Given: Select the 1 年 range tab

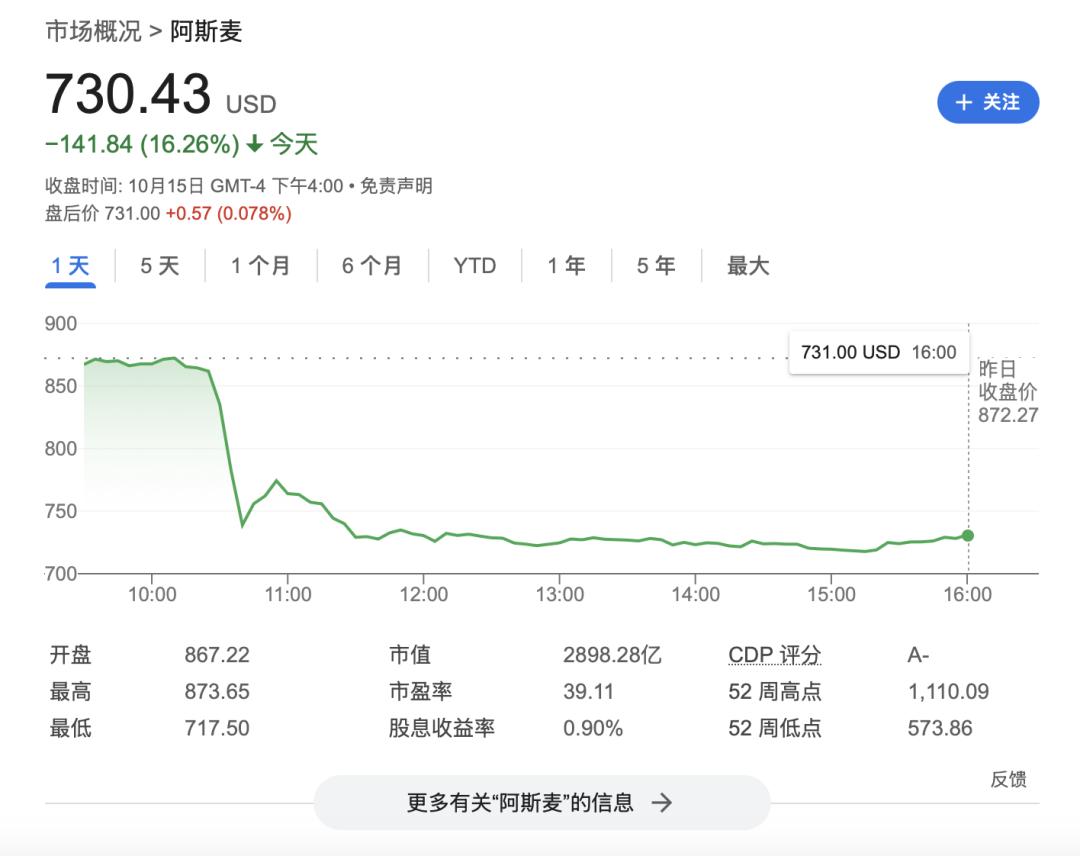Looking at the screenshot, I should tap(566, 266).
